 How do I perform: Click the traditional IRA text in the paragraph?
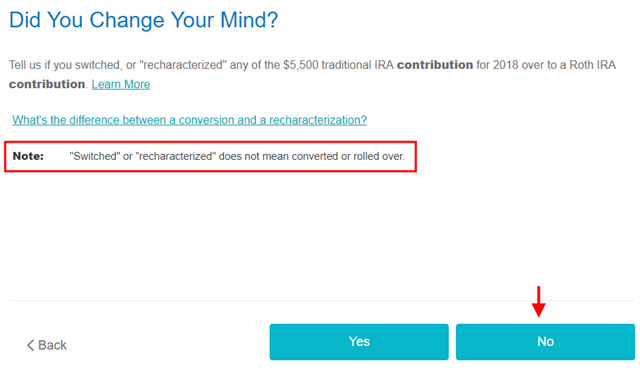click(x=358, y=65)
